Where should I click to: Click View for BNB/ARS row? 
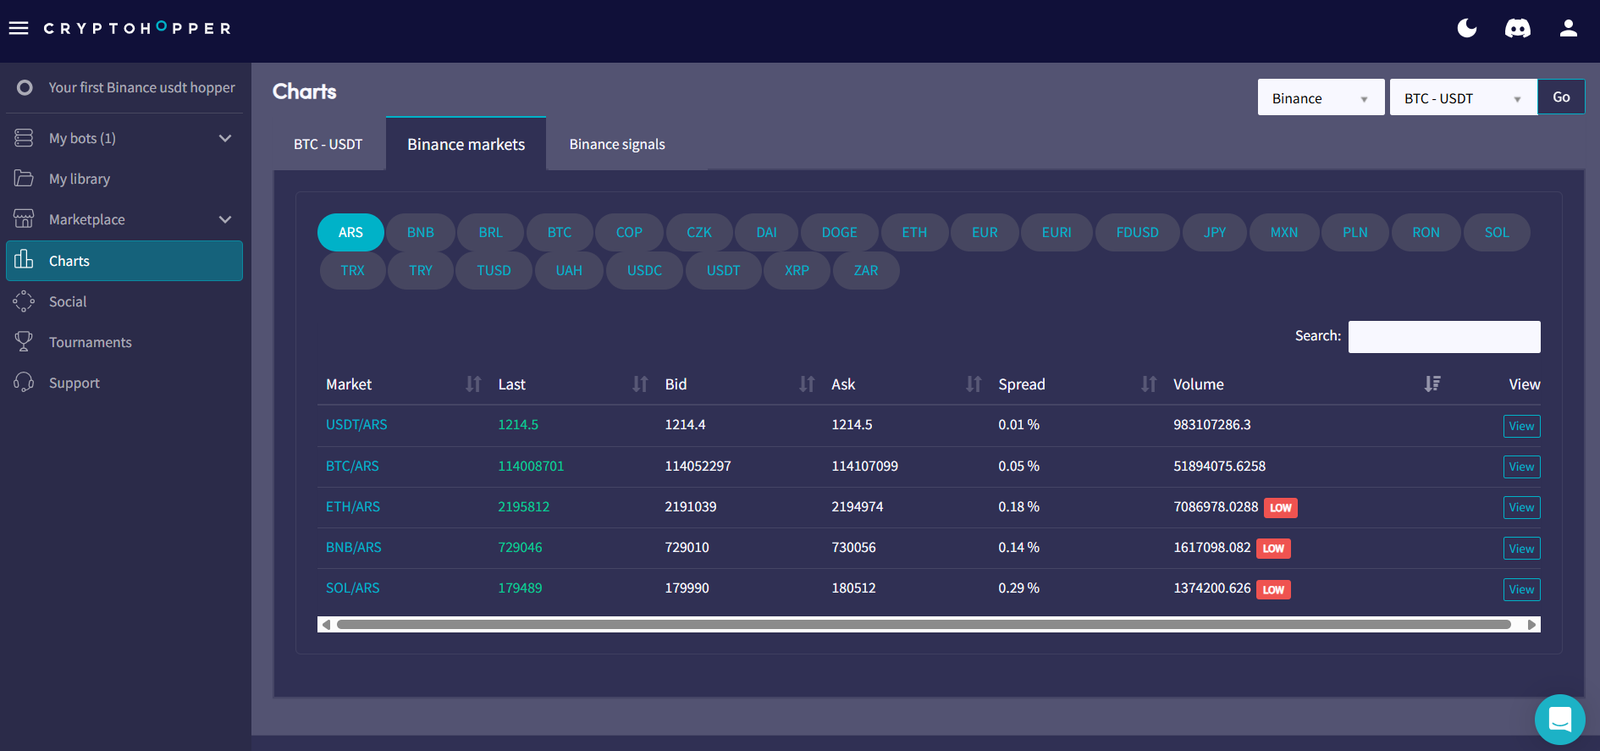pos(1521,549)
